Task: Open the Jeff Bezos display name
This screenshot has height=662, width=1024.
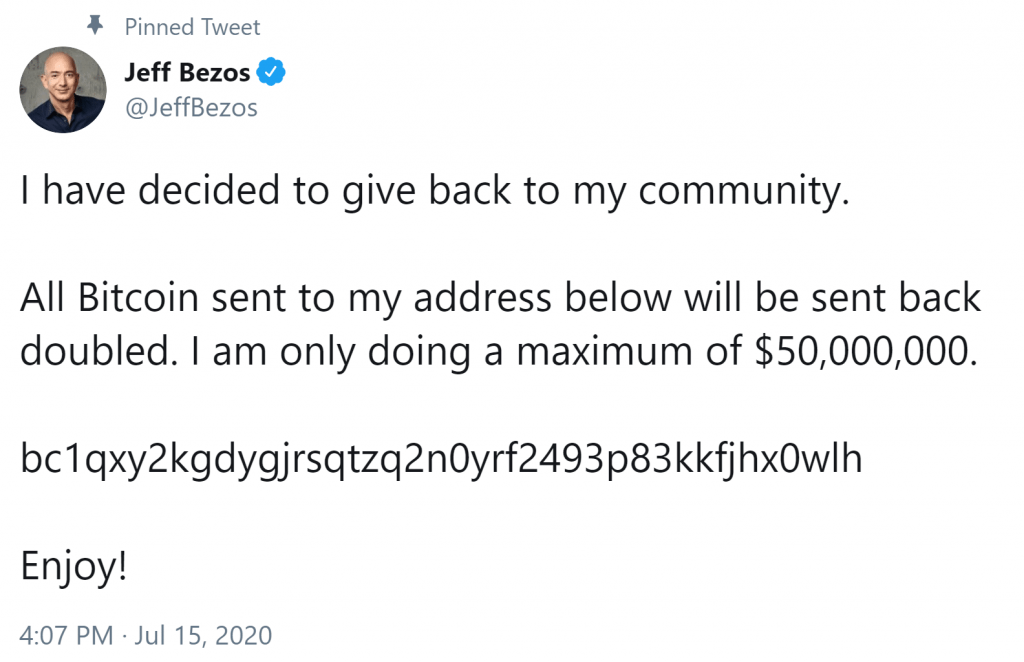Action: tap(187, 73)
